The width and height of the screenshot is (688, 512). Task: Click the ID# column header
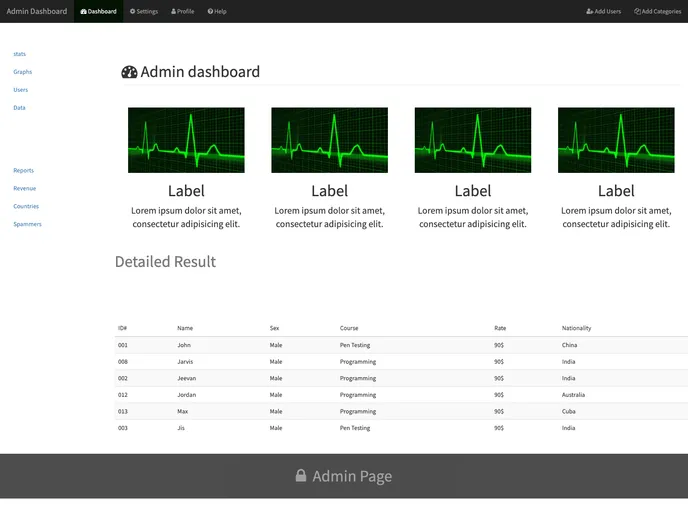pos(122,328)
